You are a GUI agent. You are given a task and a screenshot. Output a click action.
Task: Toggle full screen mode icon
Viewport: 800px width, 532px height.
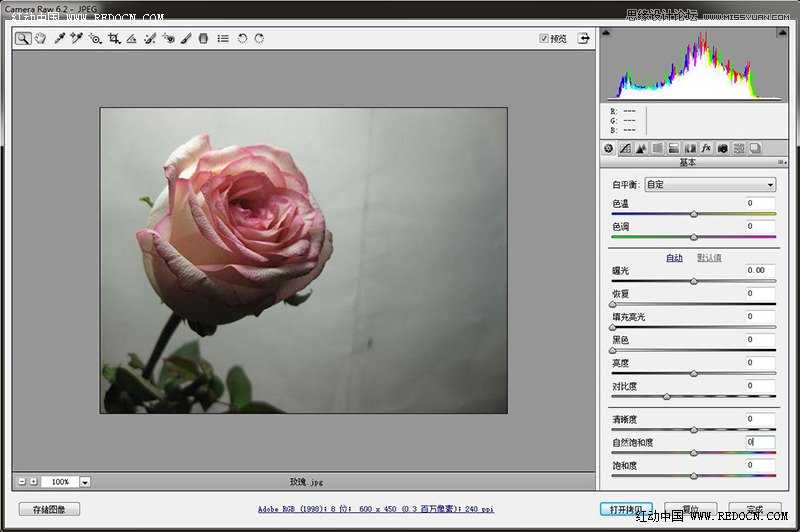584,38
